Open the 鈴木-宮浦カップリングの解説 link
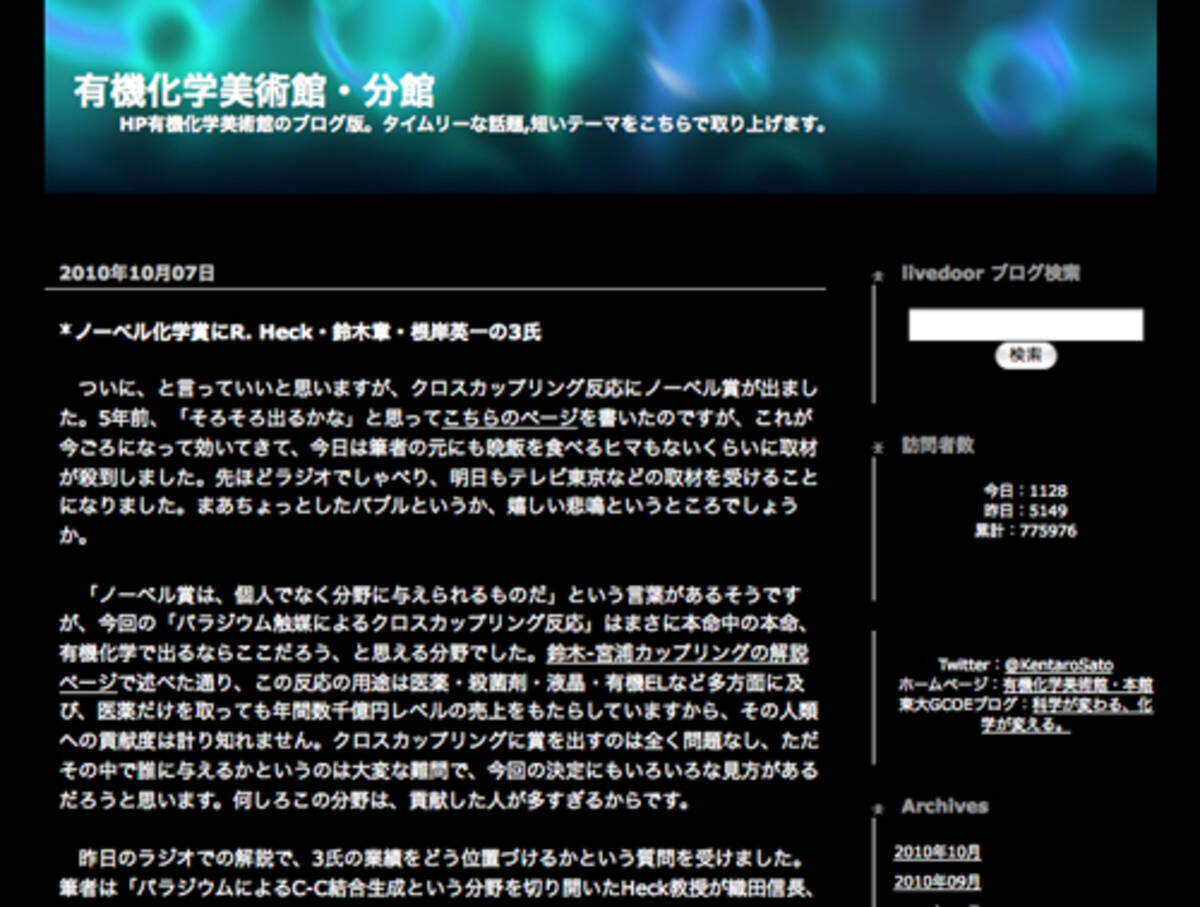This screenshot has height=907, width=1200. [678, 655]
